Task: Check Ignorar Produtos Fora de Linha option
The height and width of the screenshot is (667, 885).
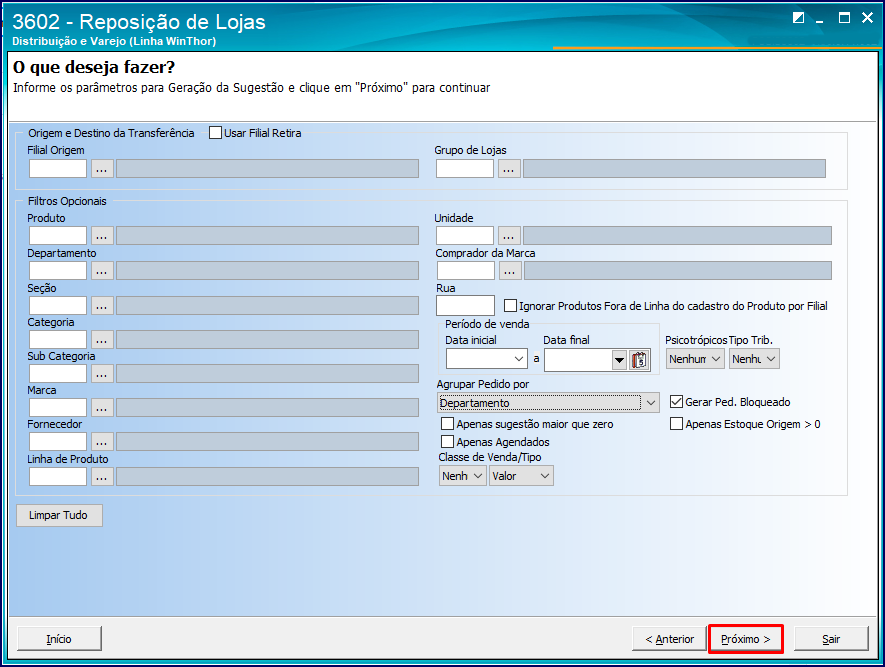Action: (510, 306)
